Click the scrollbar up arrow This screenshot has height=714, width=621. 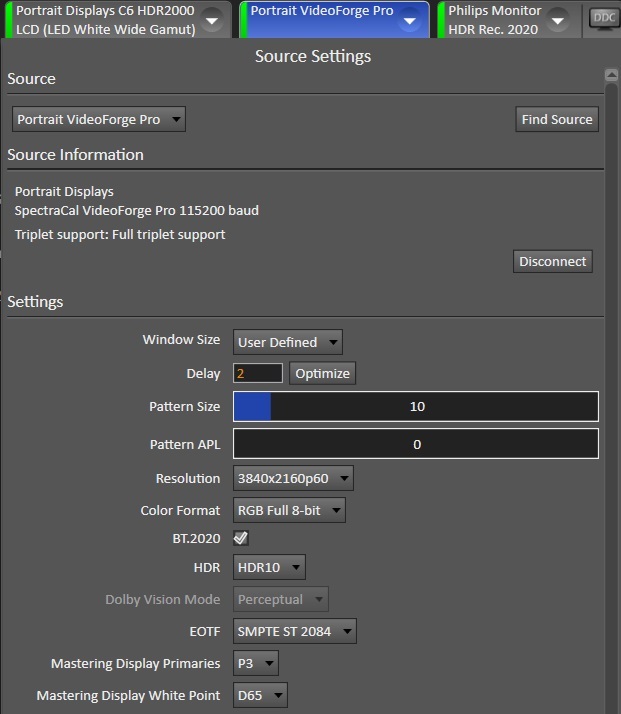tap(611, 75)
